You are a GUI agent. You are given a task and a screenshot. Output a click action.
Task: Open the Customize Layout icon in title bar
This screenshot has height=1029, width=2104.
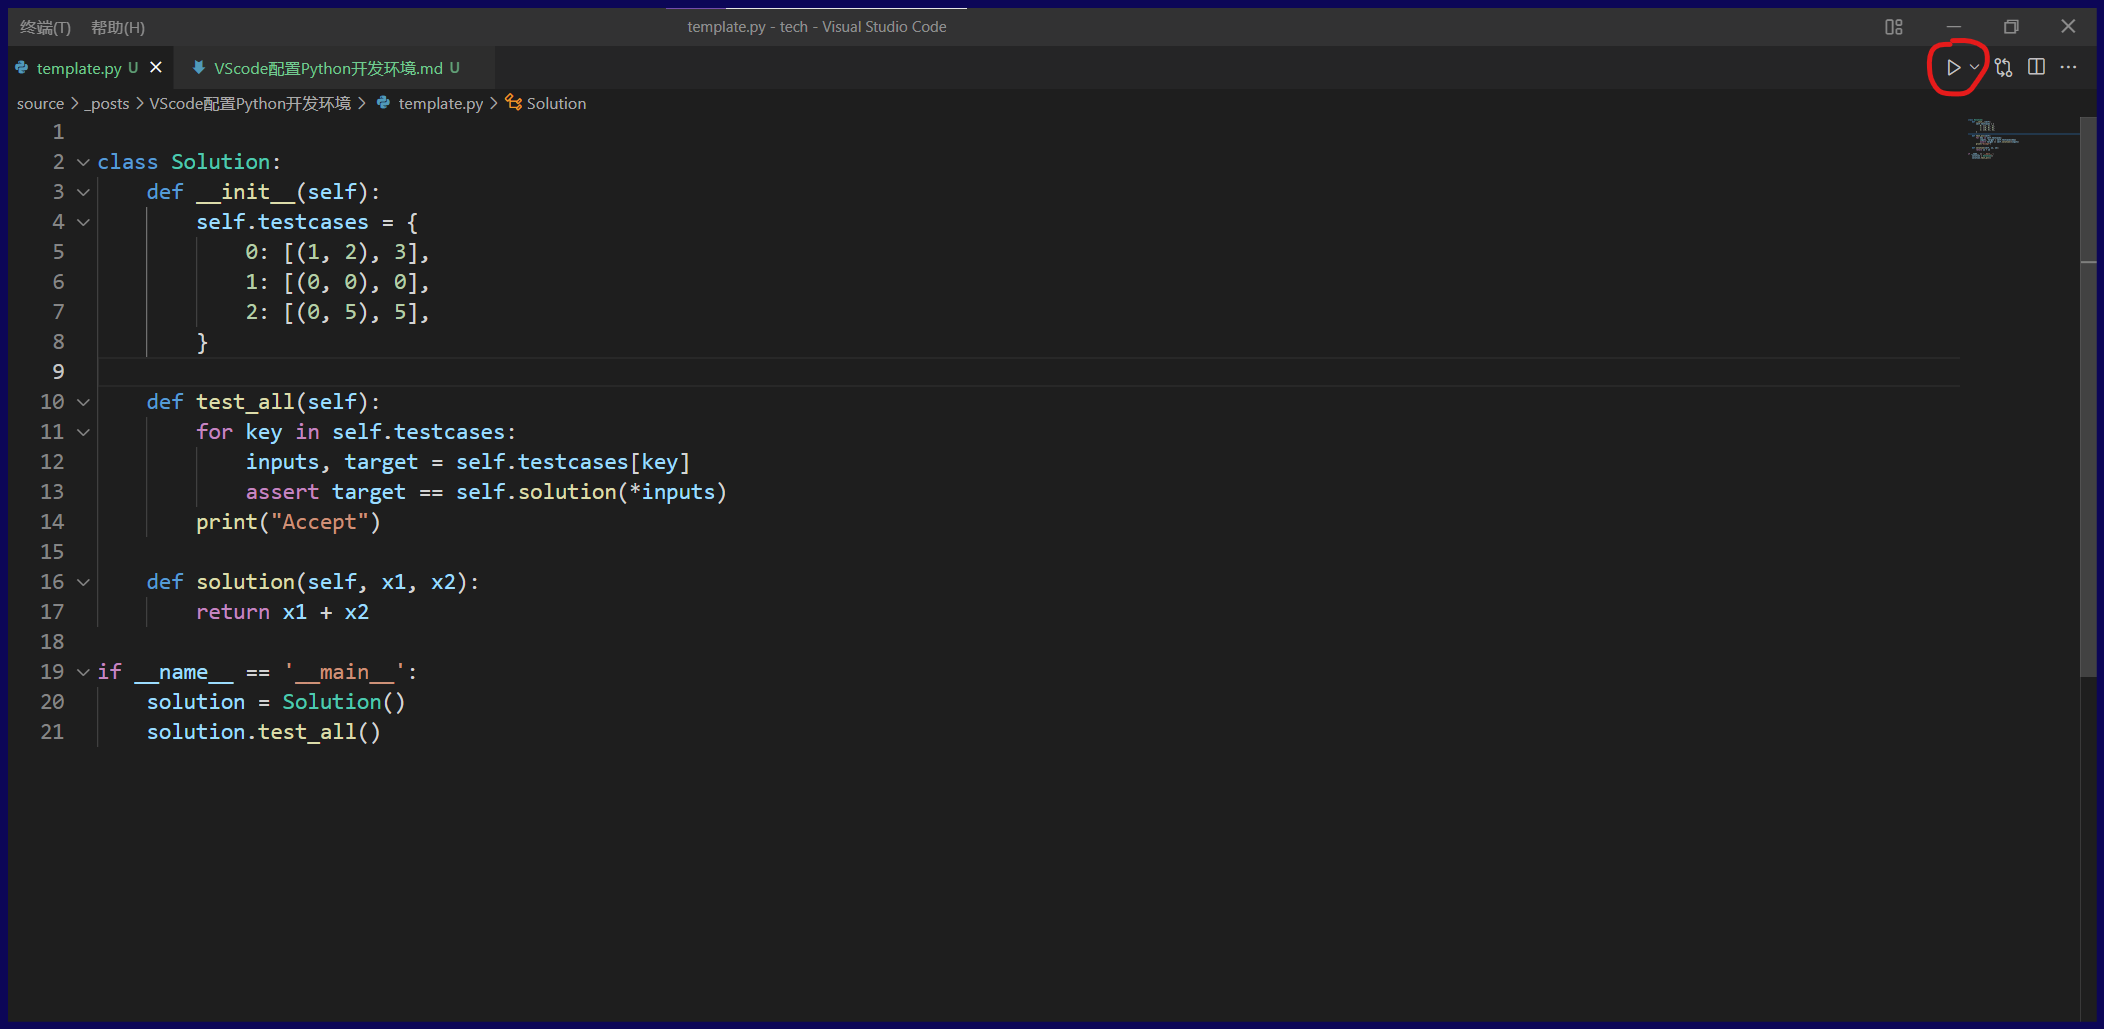tap(1893, 27)
